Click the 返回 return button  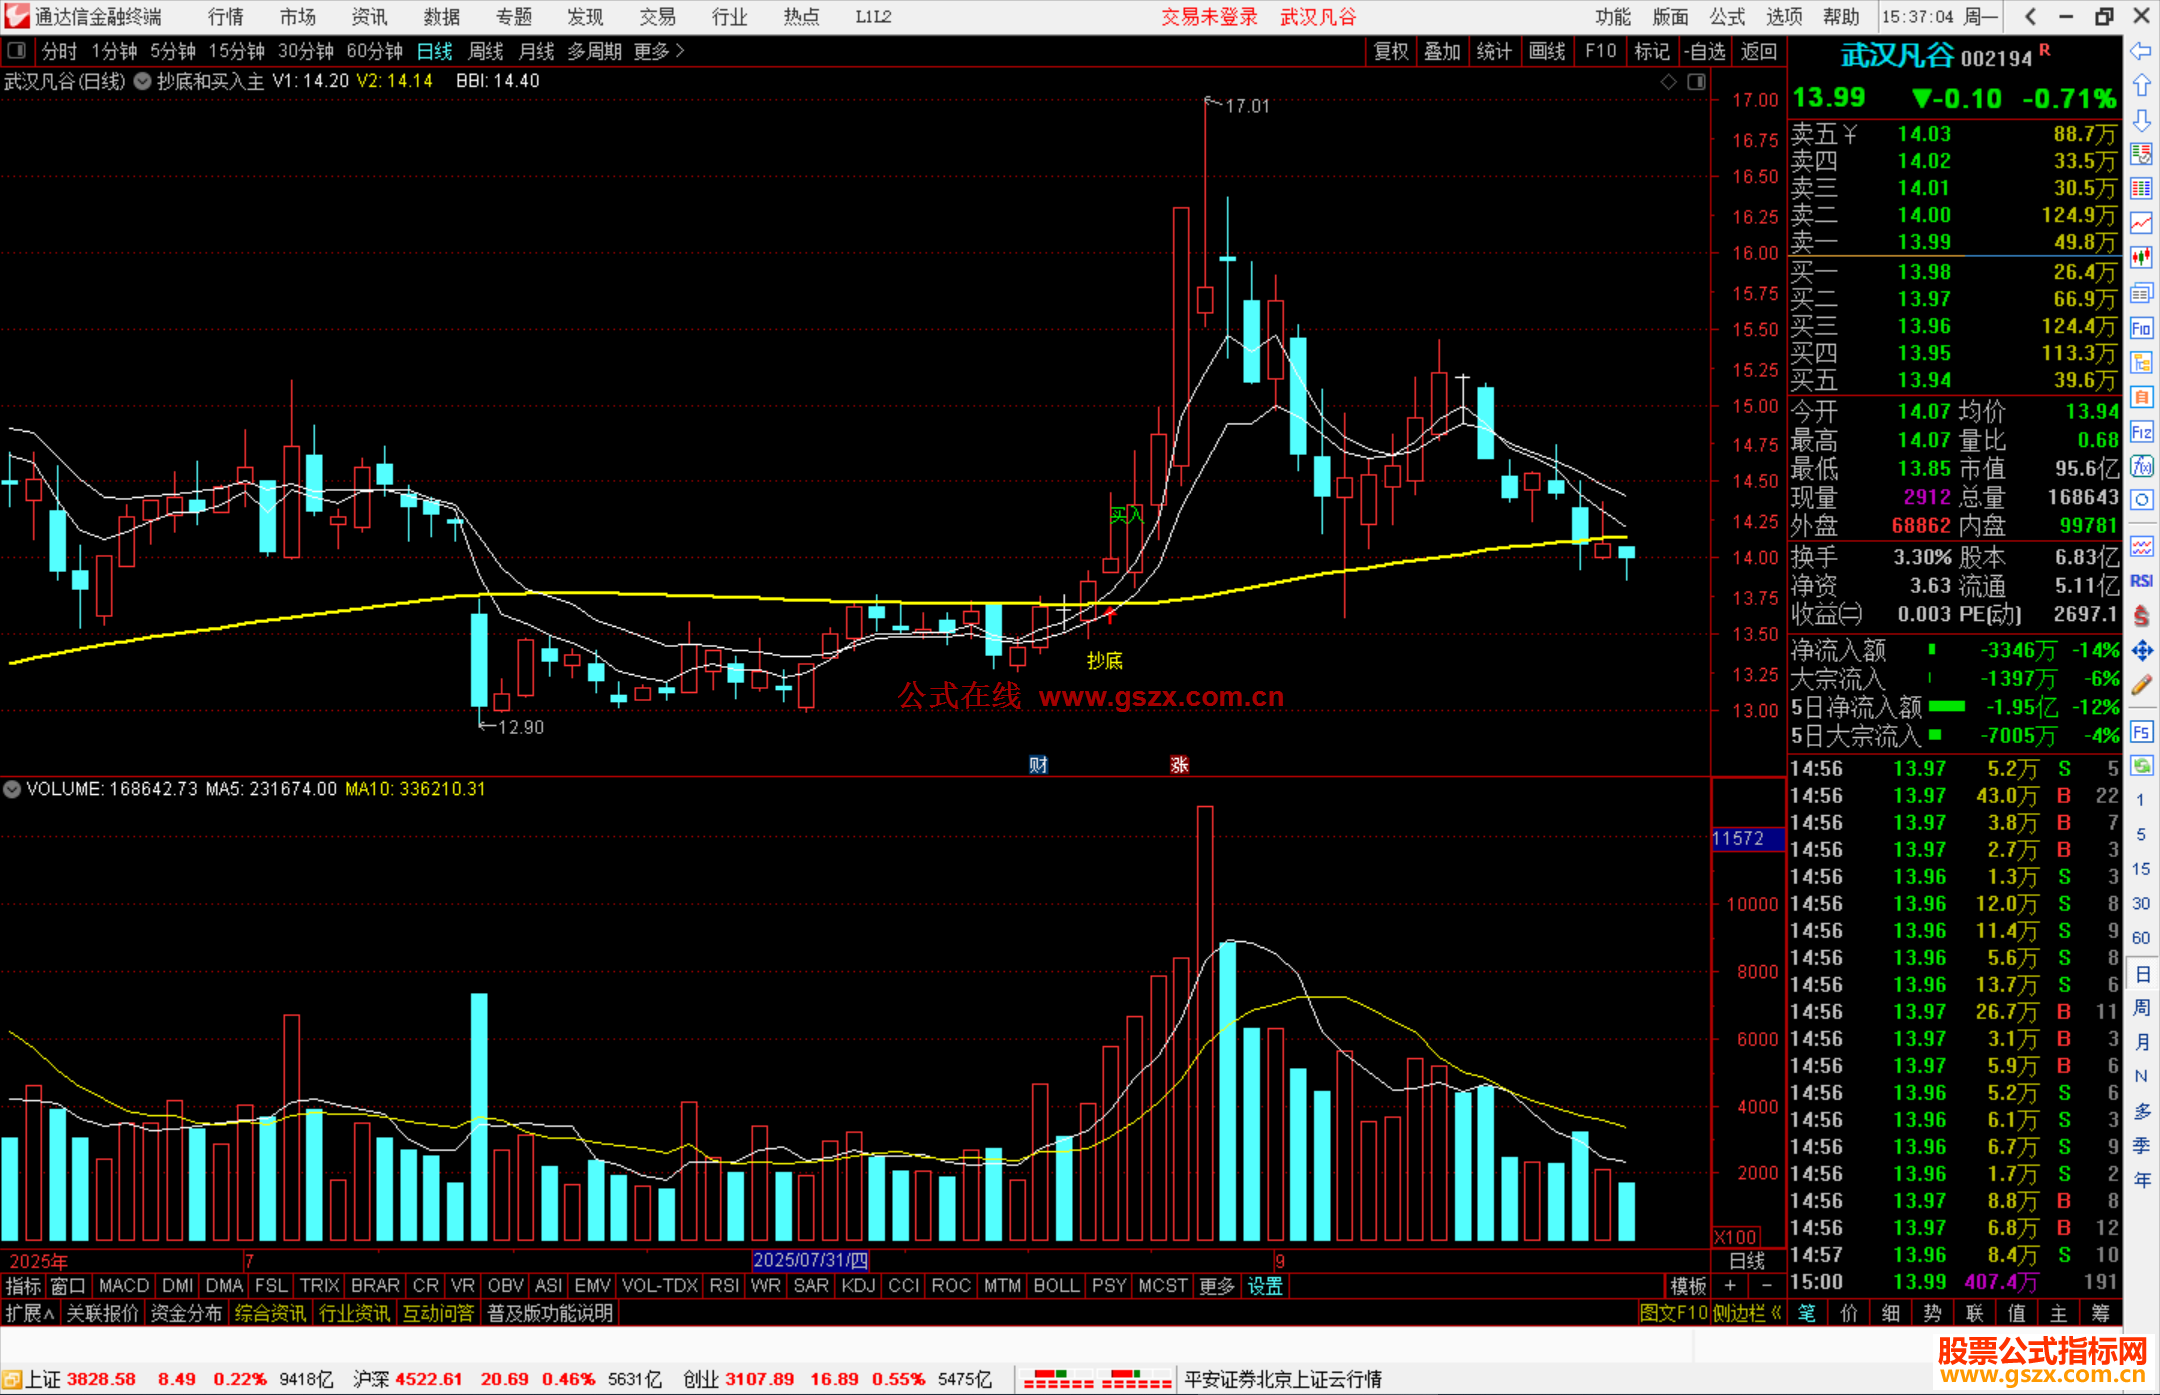pos(1758,51)
